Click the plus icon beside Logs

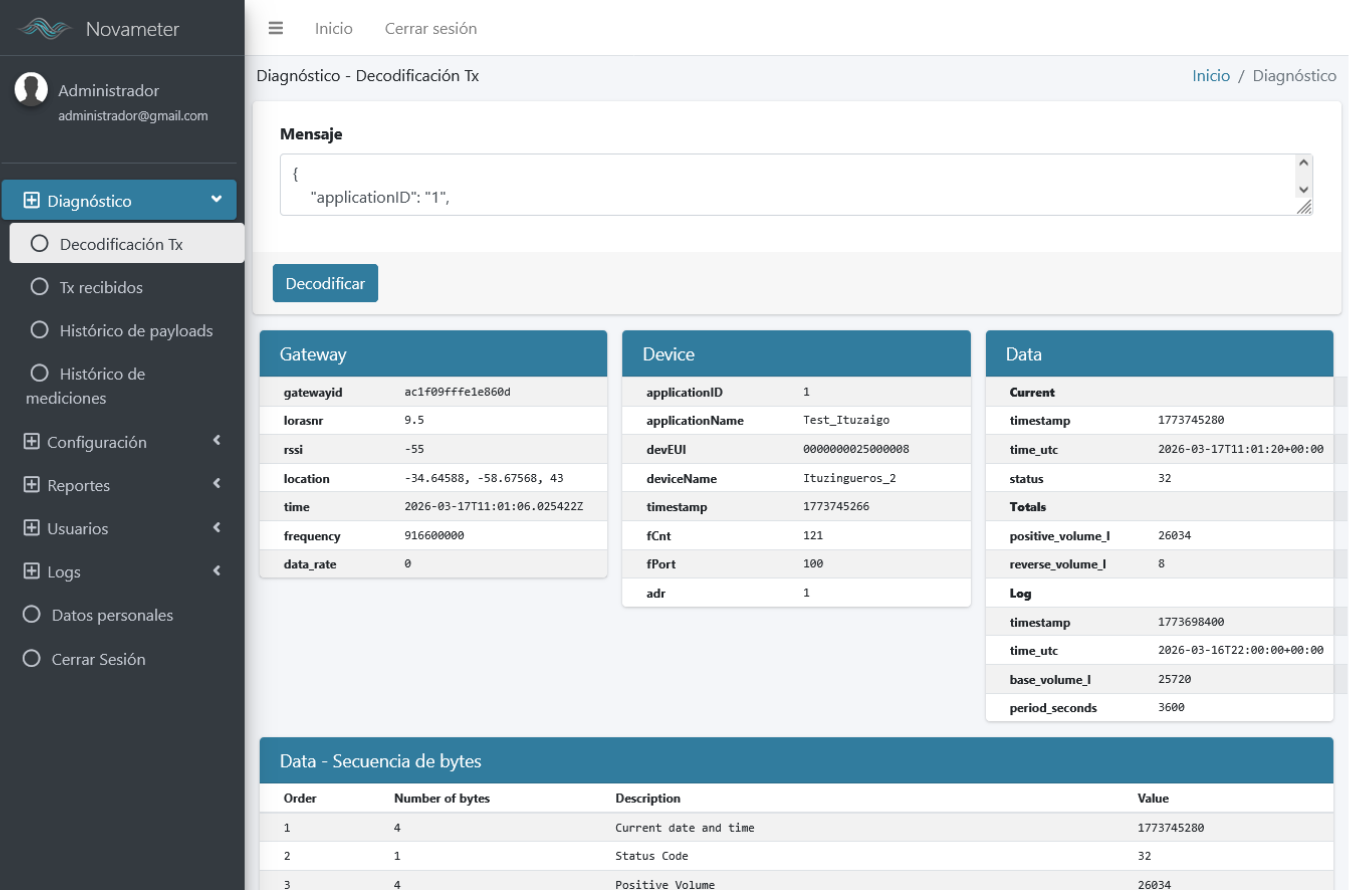click(31, 572)
